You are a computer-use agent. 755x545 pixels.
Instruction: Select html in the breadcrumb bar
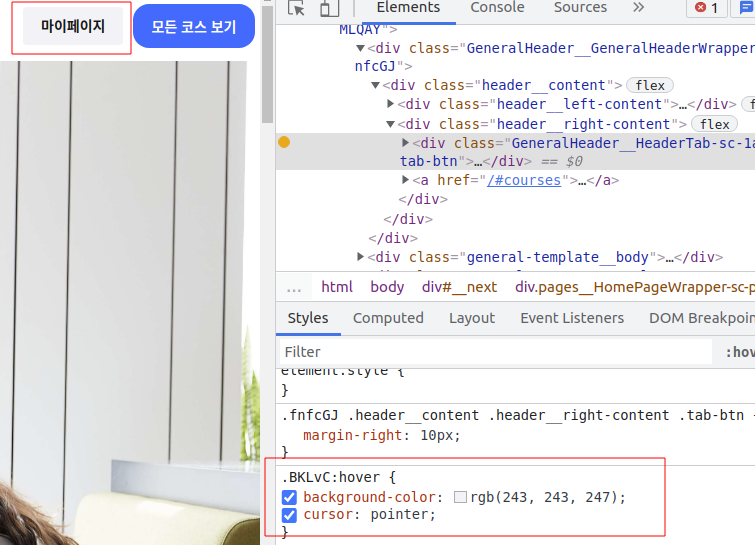(x=337, y=287)
